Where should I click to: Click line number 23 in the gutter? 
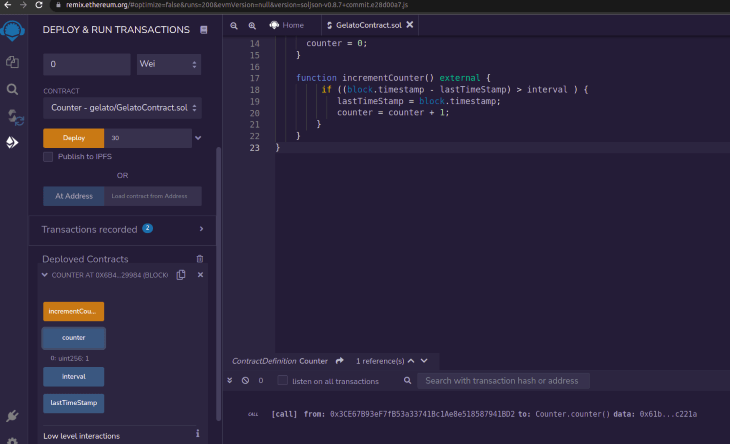click(255, 148)
